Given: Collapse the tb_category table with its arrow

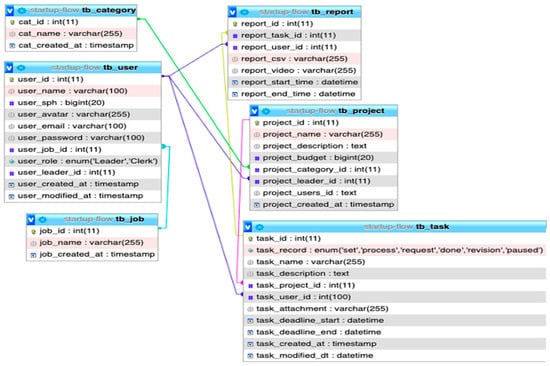Looking at the screenshot, I should point(10,11).
